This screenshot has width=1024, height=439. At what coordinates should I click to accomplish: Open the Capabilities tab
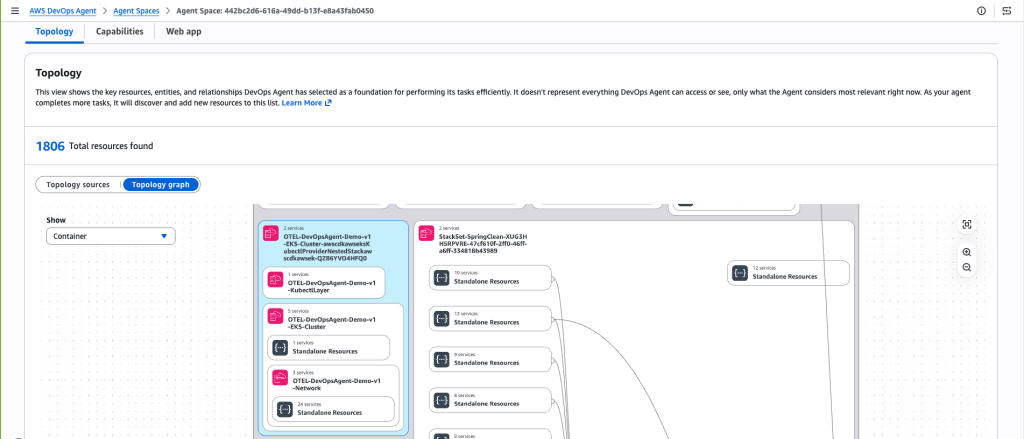click(119, 31)
